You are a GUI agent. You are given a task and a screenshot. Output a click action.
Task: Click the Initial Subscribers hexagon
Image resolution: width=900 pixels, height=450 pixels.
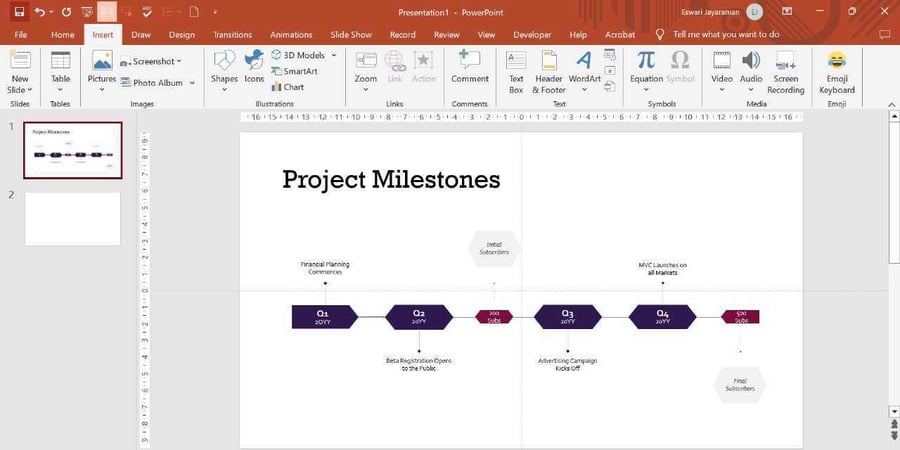(494, 249)
